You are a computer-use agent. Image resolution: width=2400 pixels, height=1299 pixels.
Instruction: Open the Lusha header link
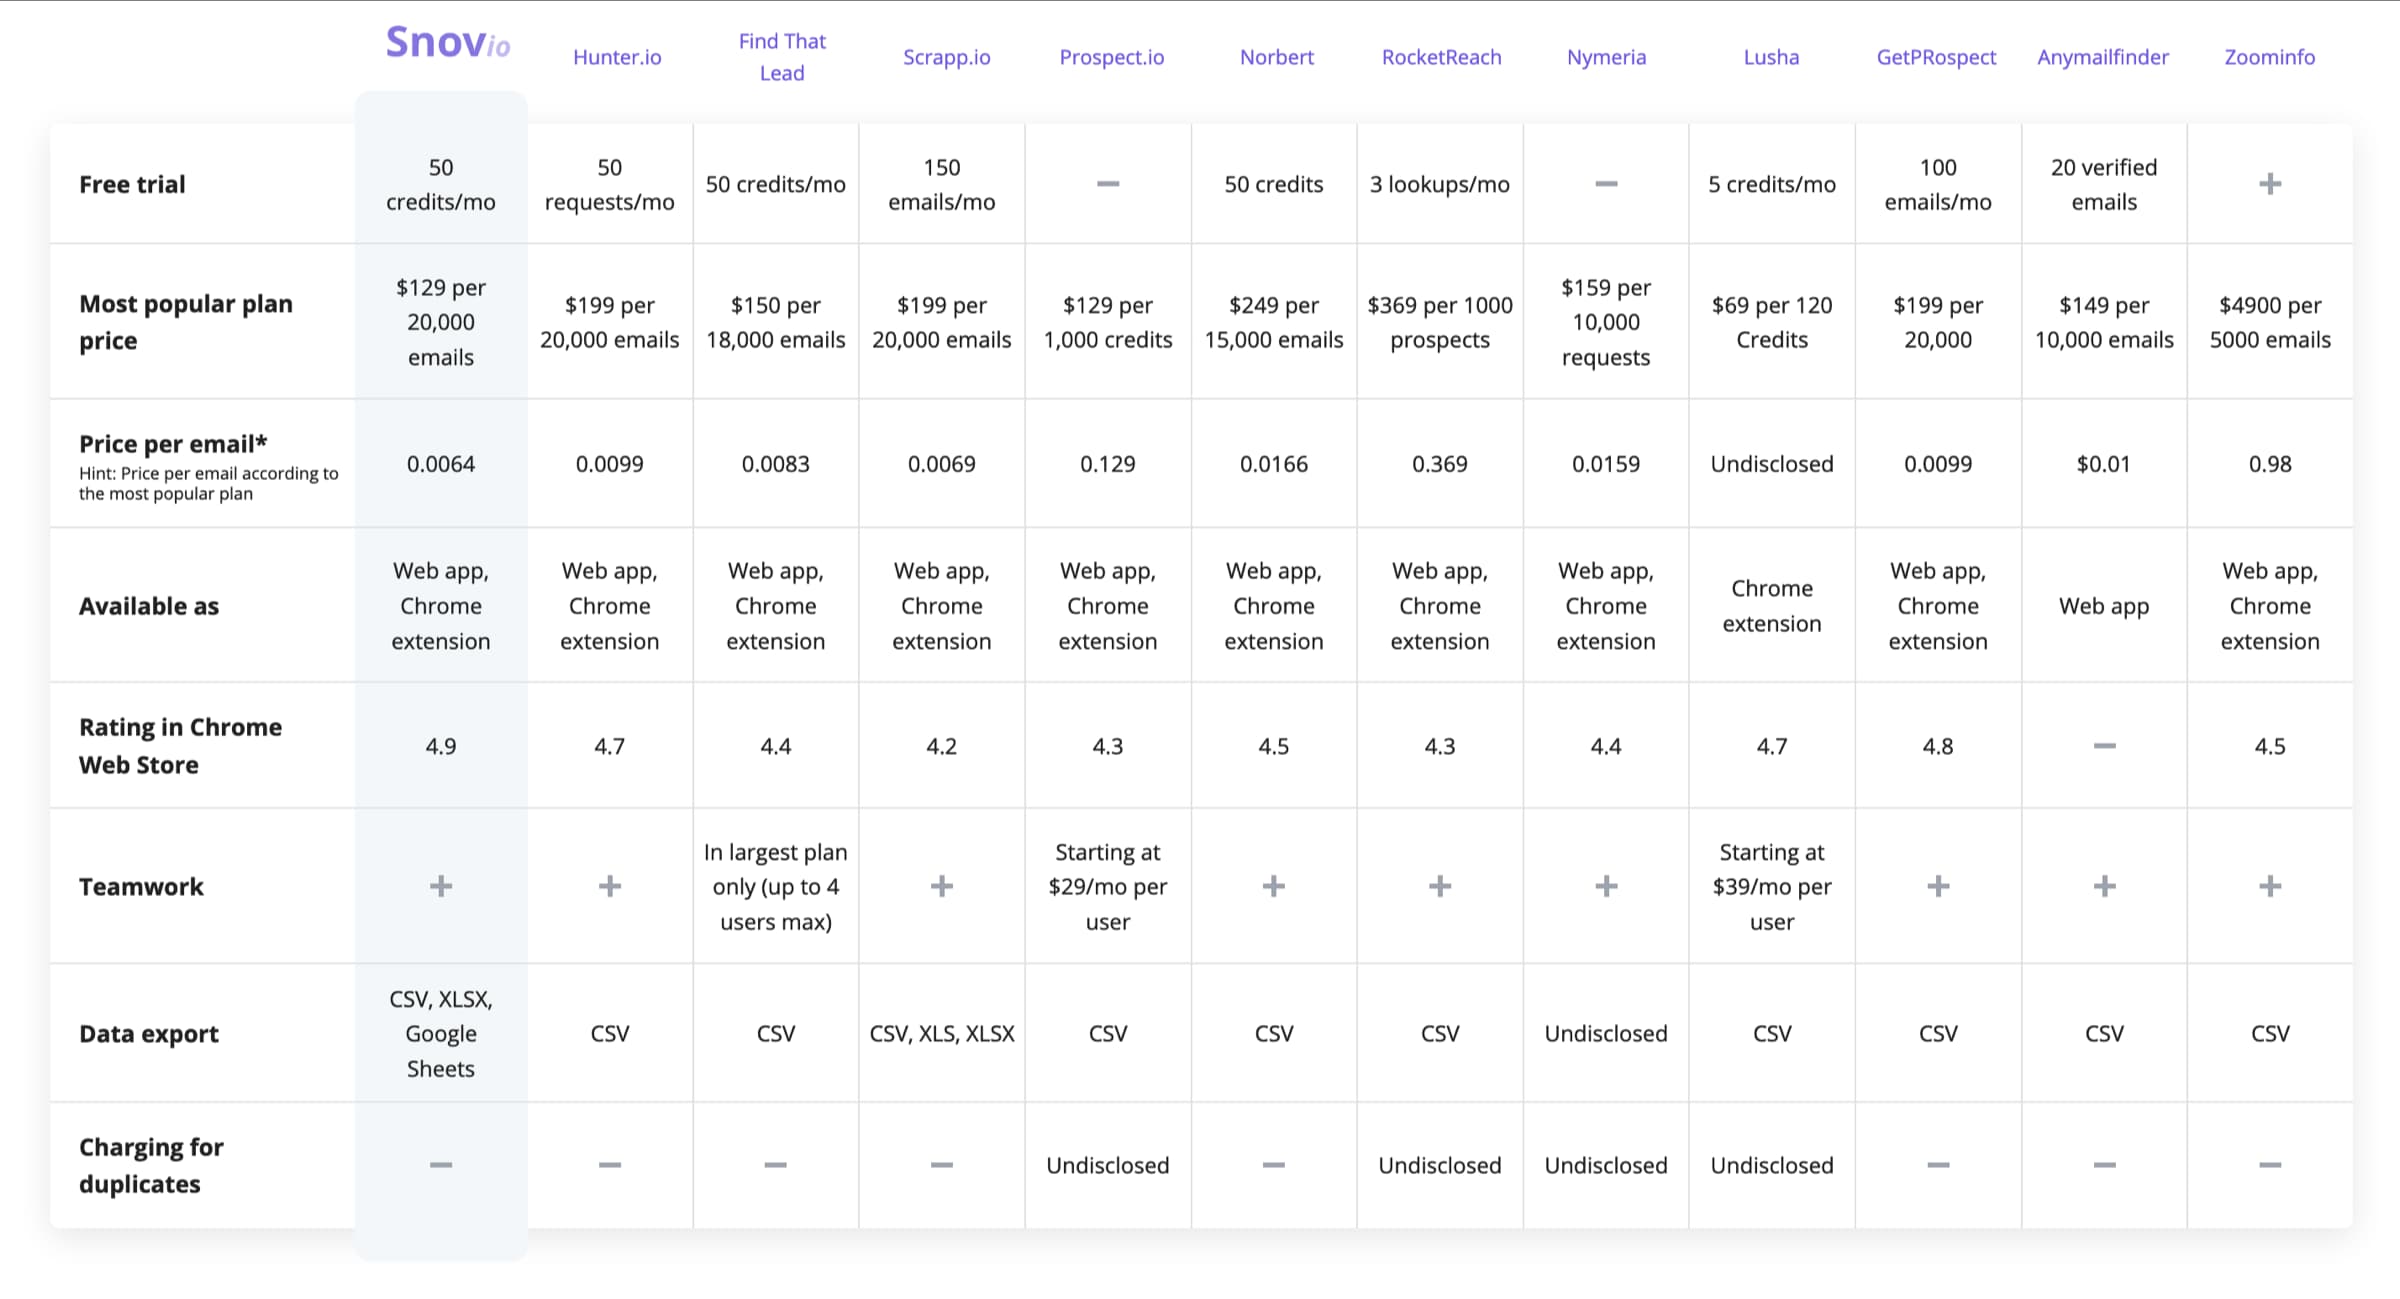click(x=1771, y=57)
